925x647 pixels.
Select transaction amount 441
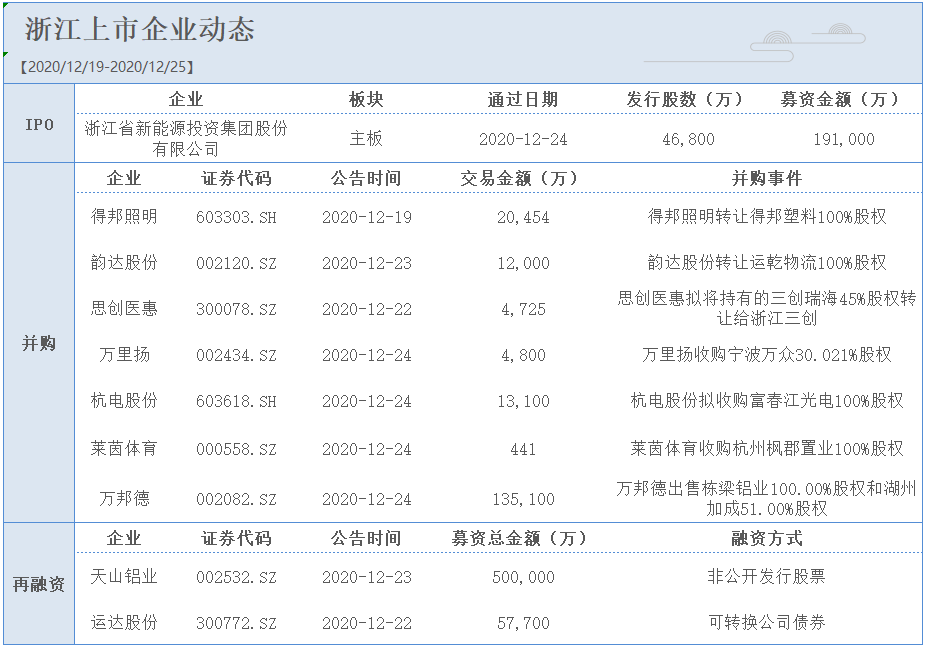pos(523,449)
